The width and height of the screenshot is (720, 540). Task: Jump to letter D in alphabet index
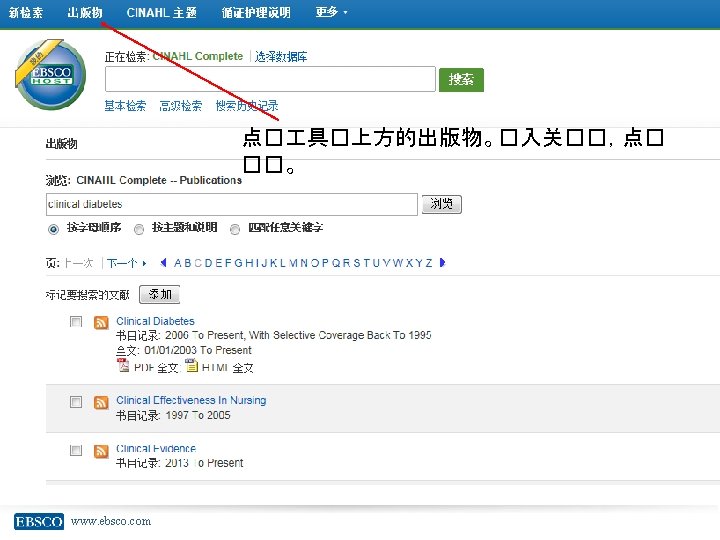click(x=208, y=263)
